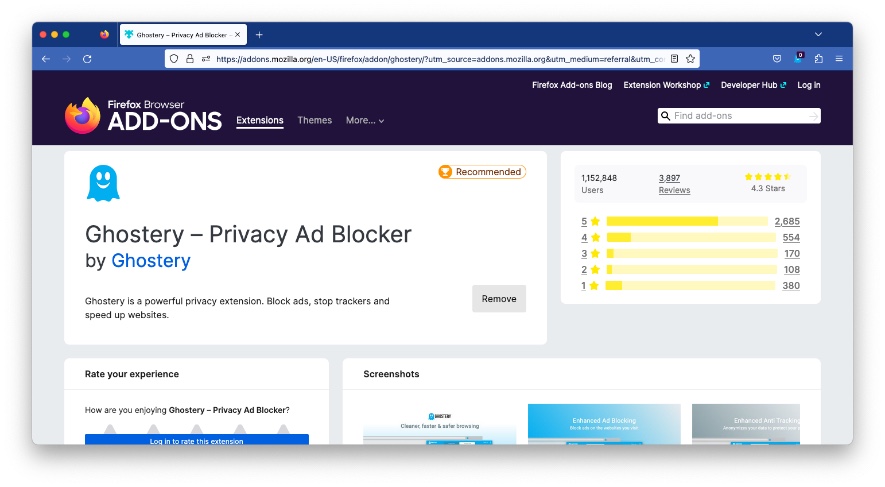
Task: Open the Ghostery author link
Action: coord(151,261)
